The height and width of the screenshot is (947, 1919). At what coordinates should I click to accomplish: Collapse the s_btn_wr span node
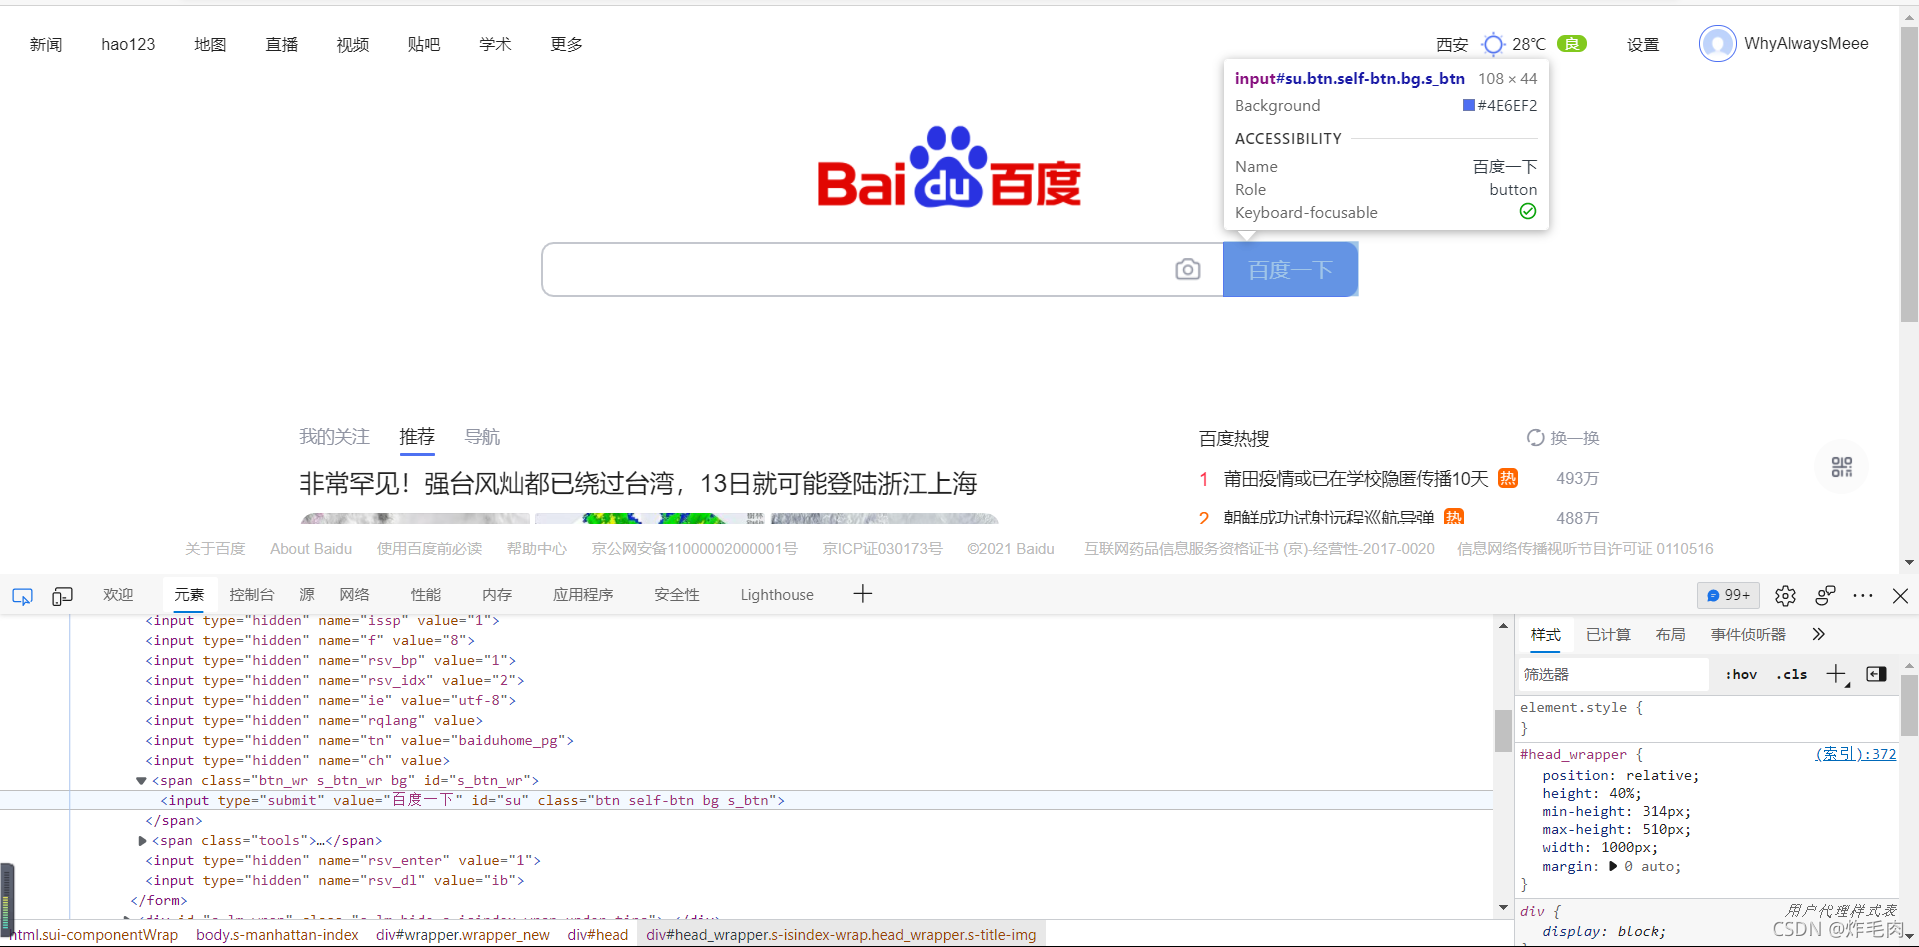point(141,780)
